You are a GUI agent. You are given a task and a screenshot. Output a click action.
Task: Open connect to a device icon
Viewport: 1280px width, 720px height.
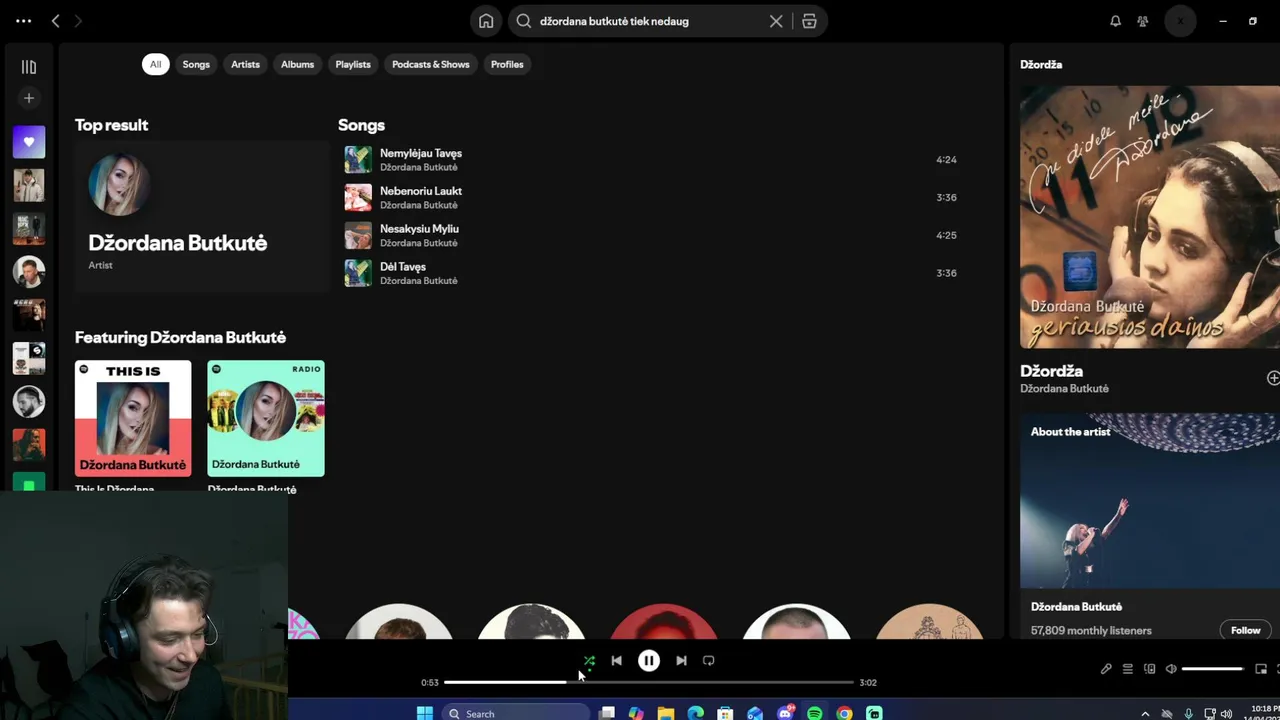coord(1150,669)
